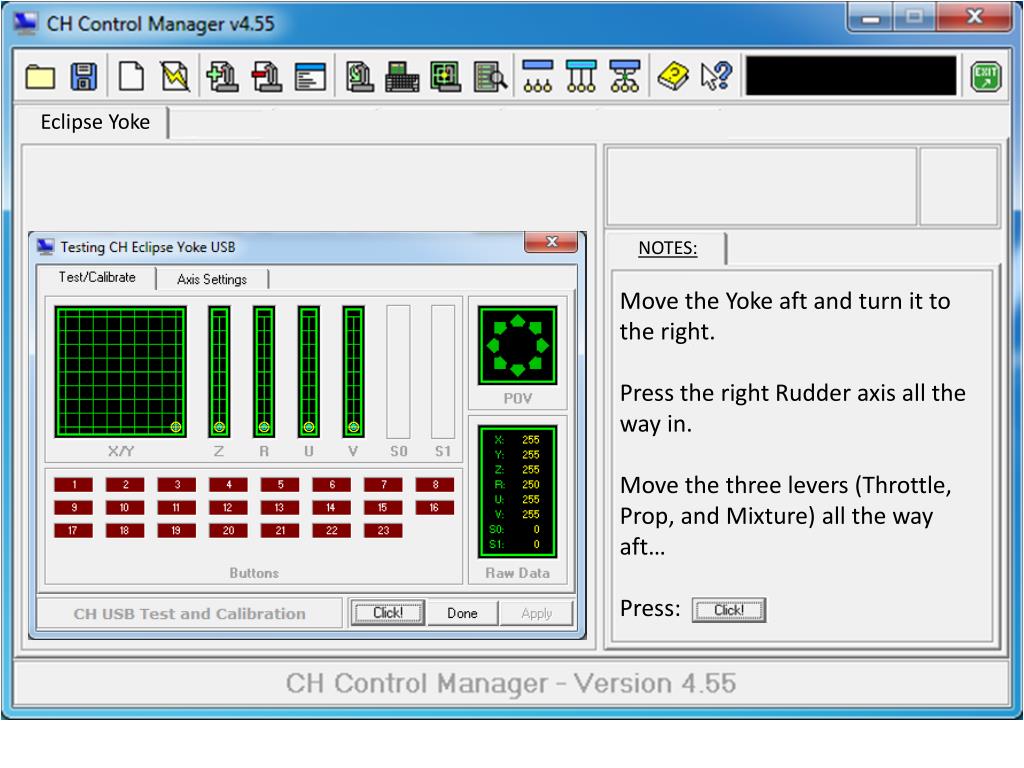Screen dimensions: 1024x768
Task: Open the Axis Settings tab
Action: tap(212, 280)
